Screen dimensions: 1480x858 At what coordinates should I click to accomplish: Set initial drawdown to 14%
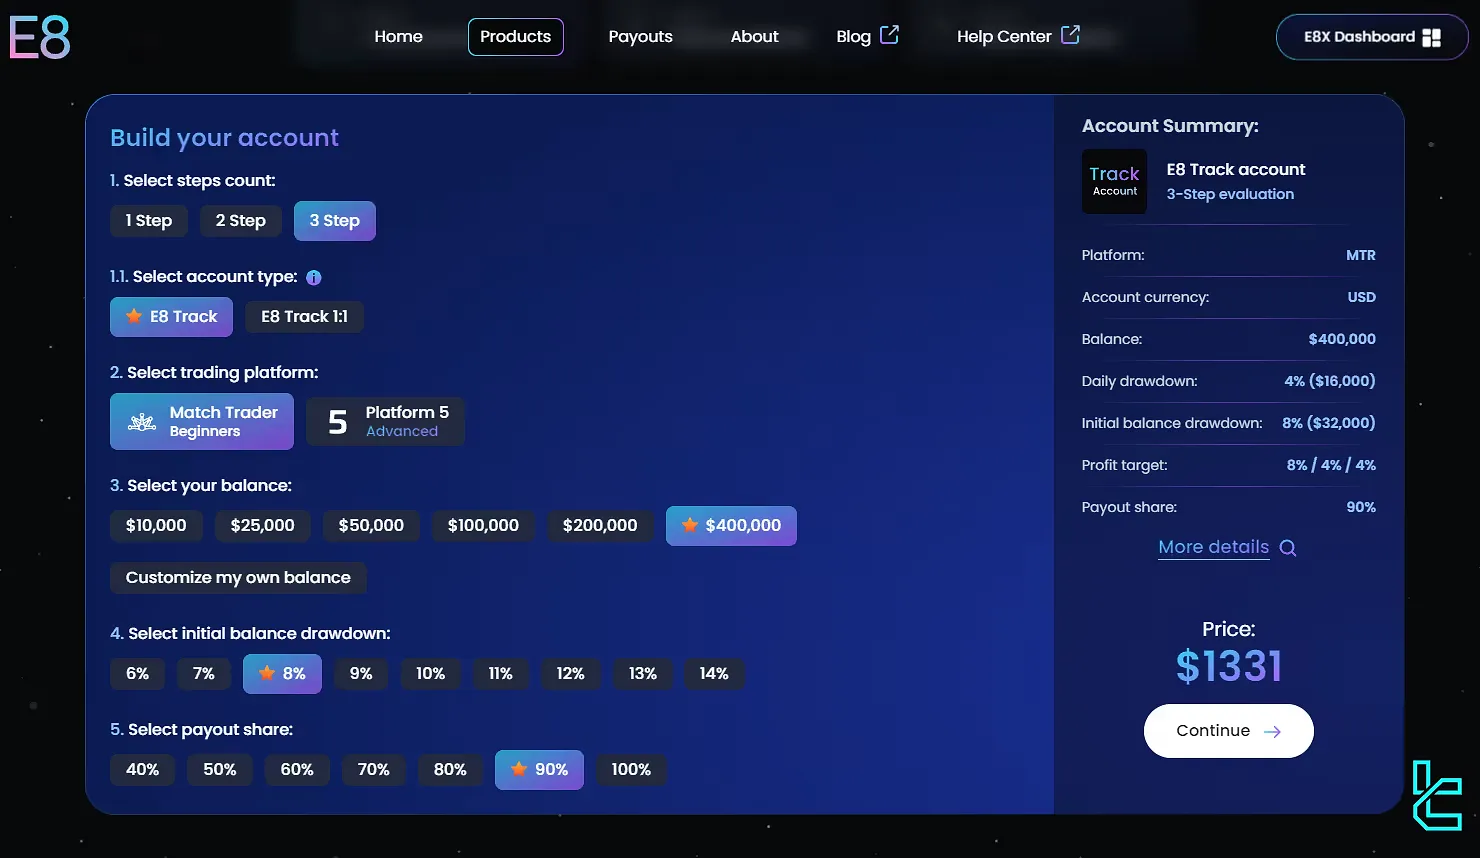[x=714, y=674]
